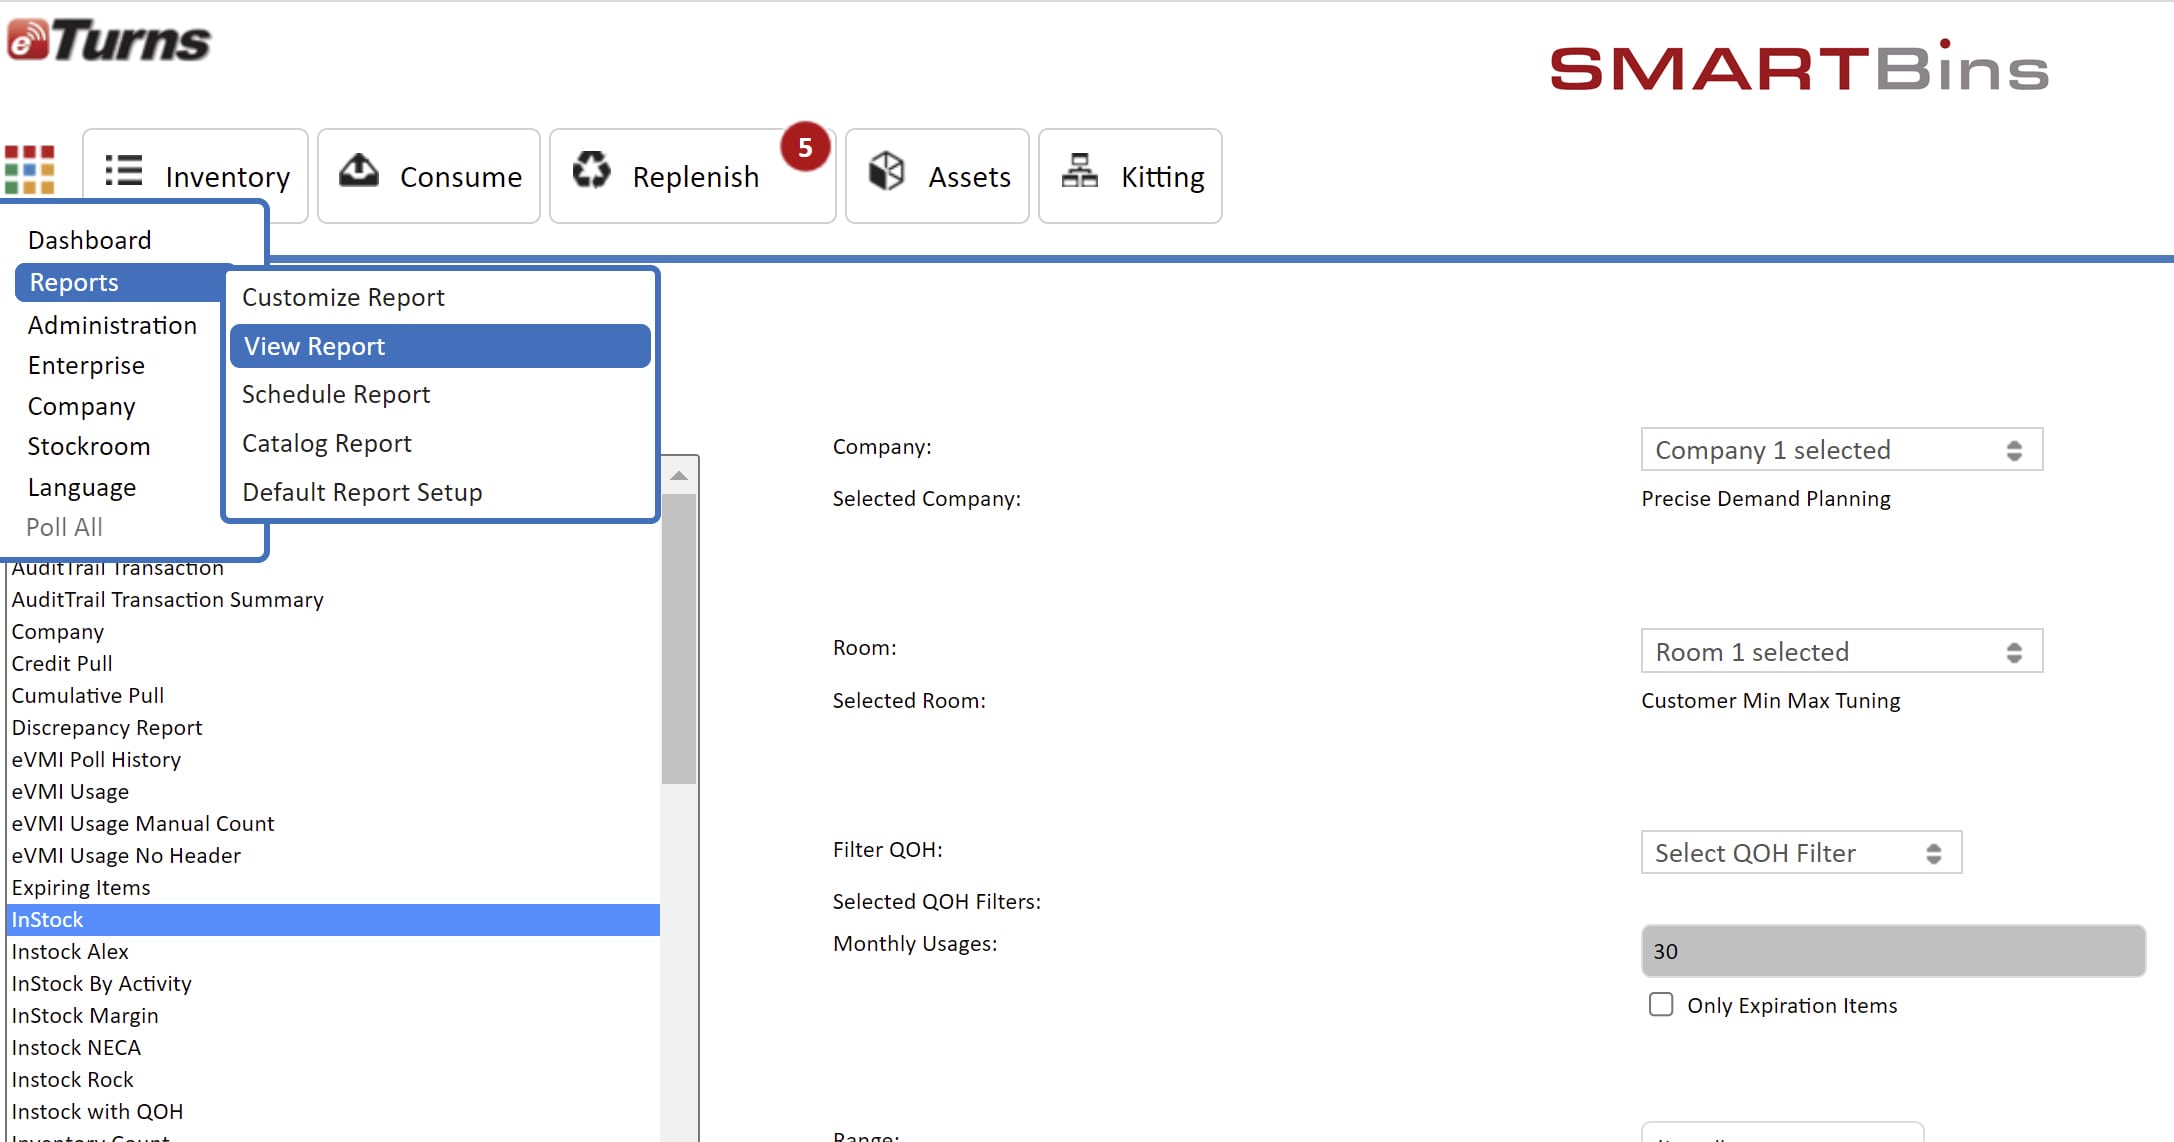Image resolution: width=2174 pixels, height=1142 pixels.
Task: Choose Schedule Report from the submenu
Action: pos(336,394)
